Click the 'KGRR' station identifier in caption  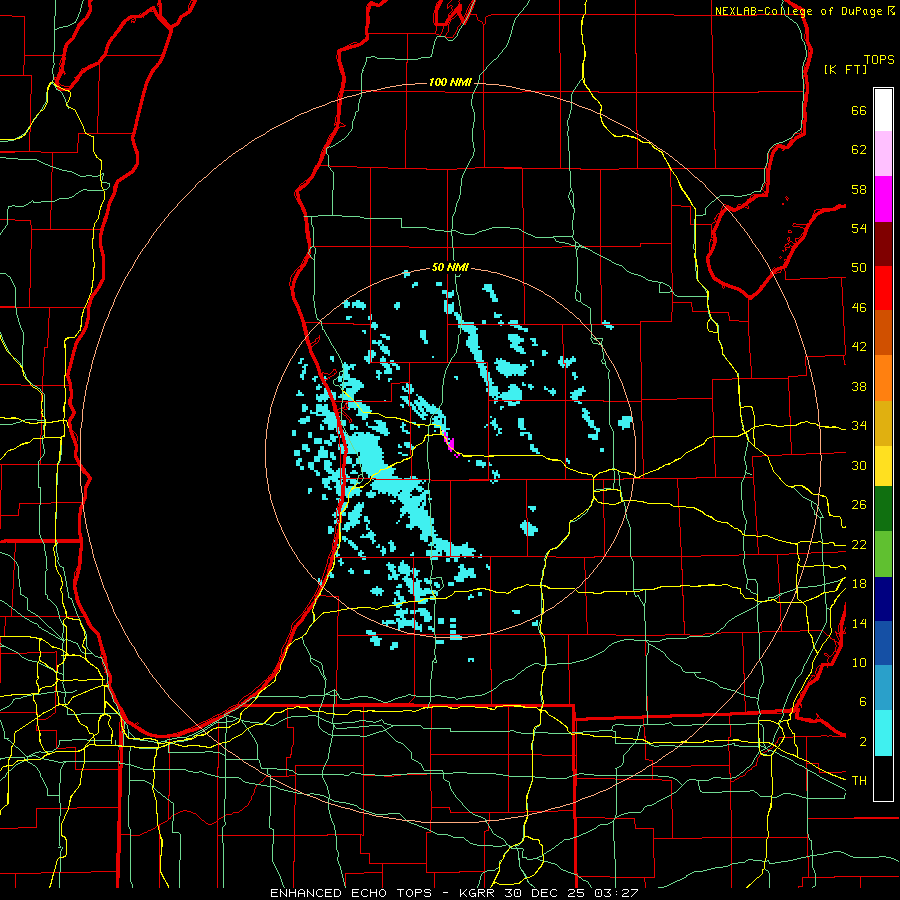476,893
